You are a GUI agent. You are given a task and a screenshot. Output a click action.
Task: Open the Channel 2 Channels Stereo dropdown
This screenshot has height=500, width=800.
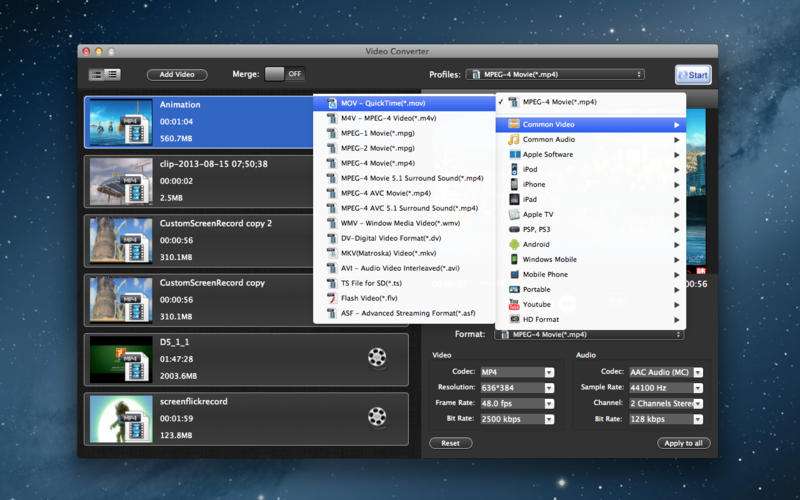click(666, 404)
